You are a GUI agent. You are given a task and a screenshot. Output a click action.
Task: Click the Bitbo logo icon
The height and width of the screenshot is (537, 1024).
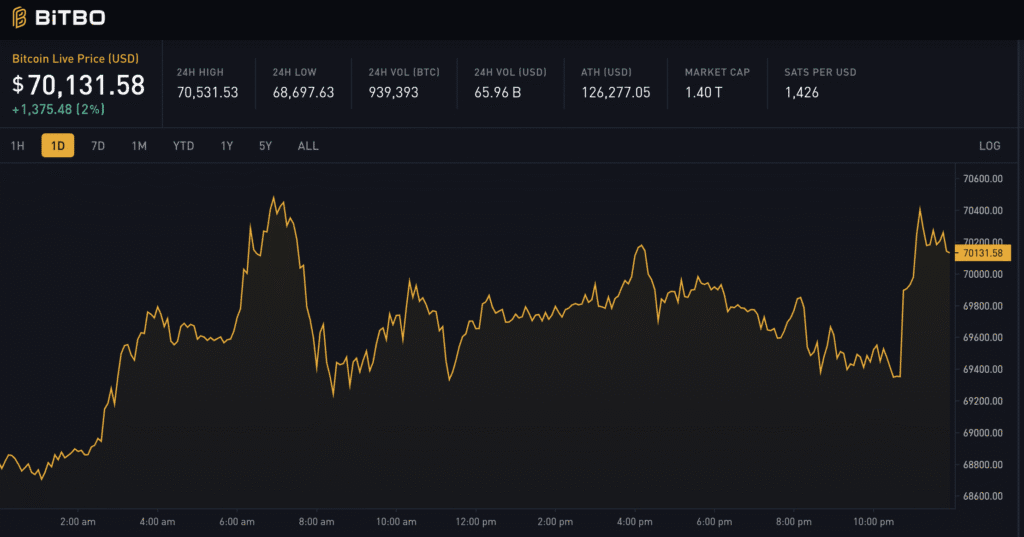click(x=19, y=18)
